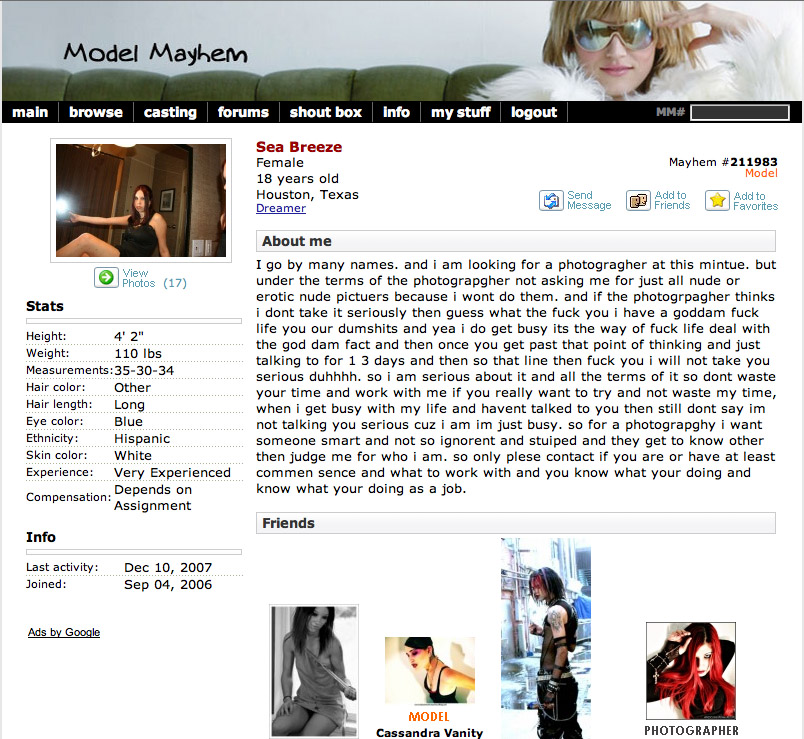Screen dimensions: 804x739
Task: Click the Model Mayhem logo text
Action: click(155, 53)
